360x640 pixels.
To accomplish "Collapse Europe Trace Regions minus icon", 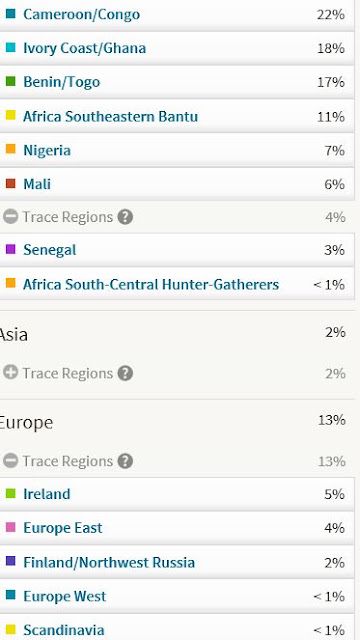I will (x=11, y=461).
